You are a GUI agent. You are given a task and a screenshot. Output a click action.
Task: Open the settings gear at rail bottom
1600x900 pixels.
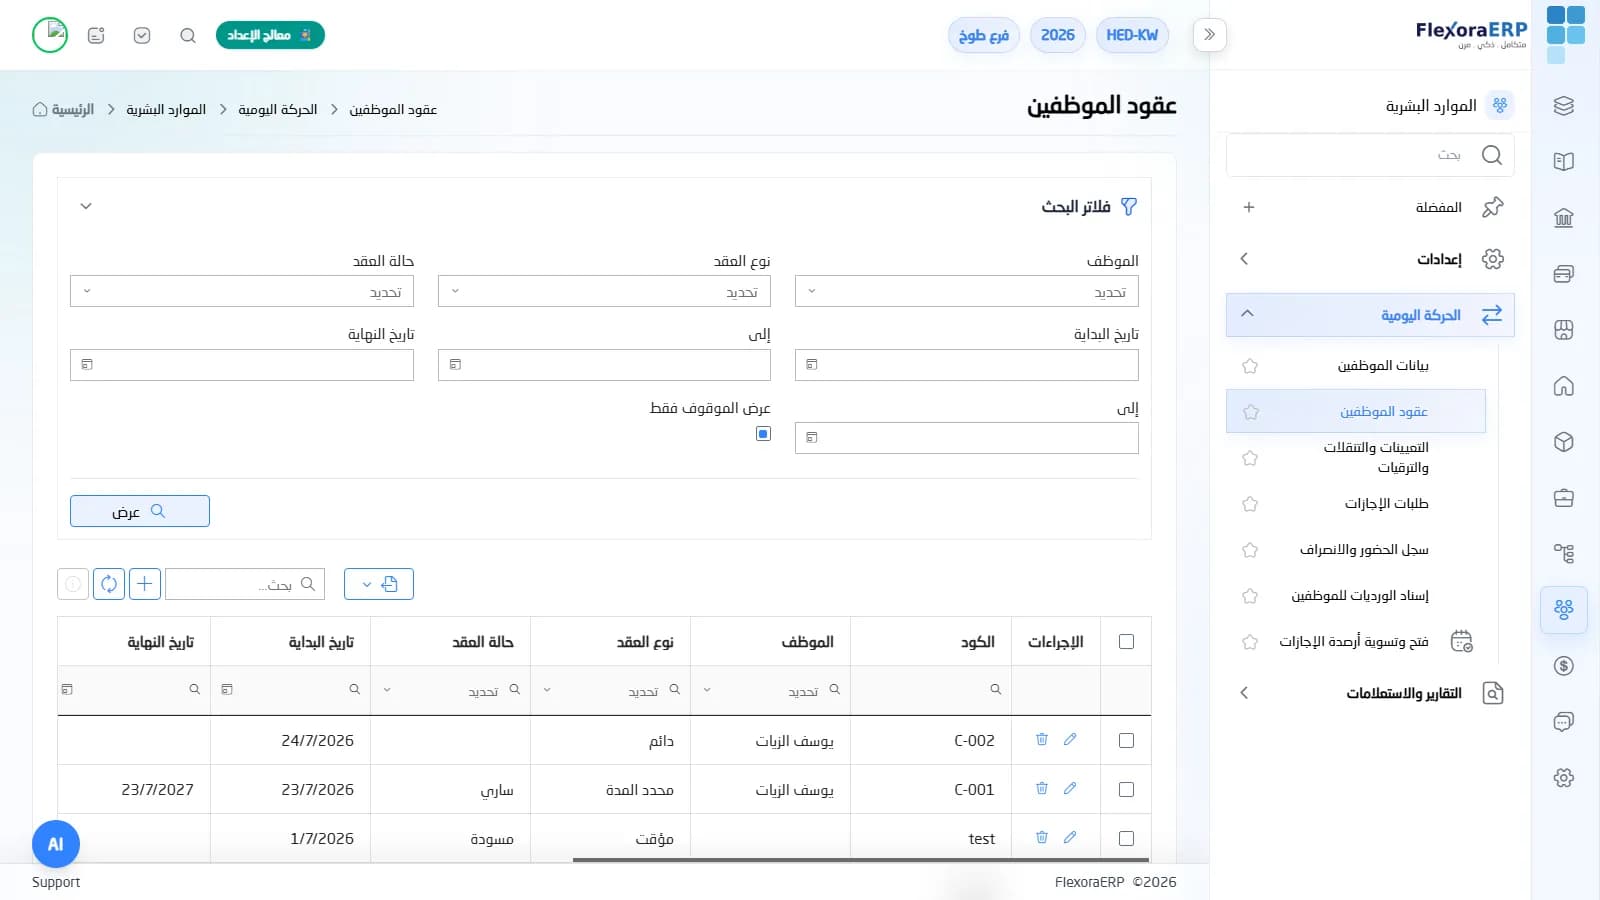1564,778
